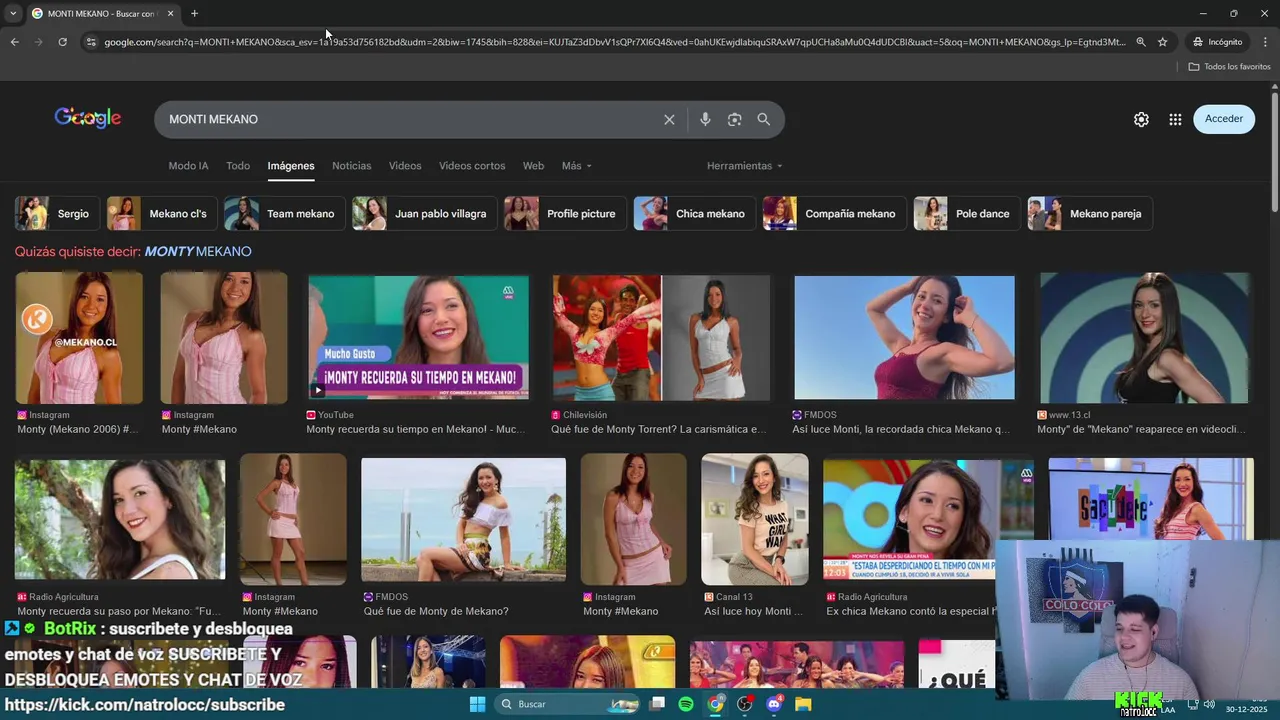Click the taskbar Buscar search box
The image size is (1280, 720).
click(566, 704)
